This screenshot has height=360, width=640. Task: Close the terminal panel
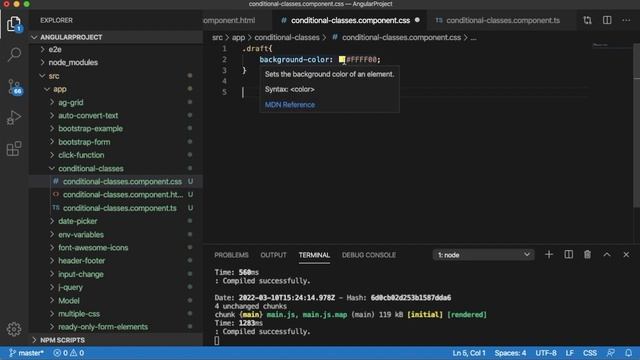[626, 255]
